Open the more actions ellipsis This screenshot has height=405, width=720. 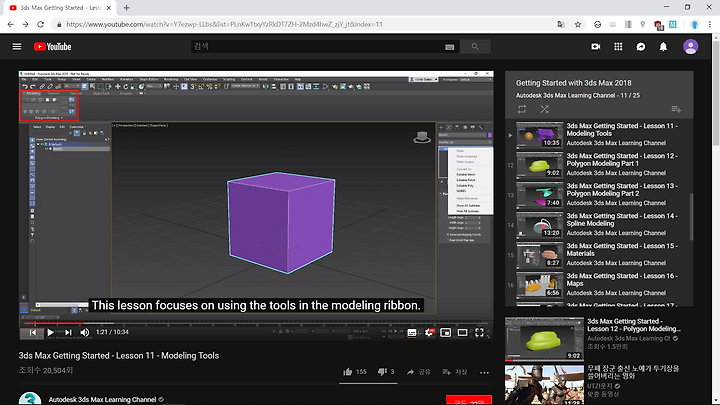tap(484, 372)
